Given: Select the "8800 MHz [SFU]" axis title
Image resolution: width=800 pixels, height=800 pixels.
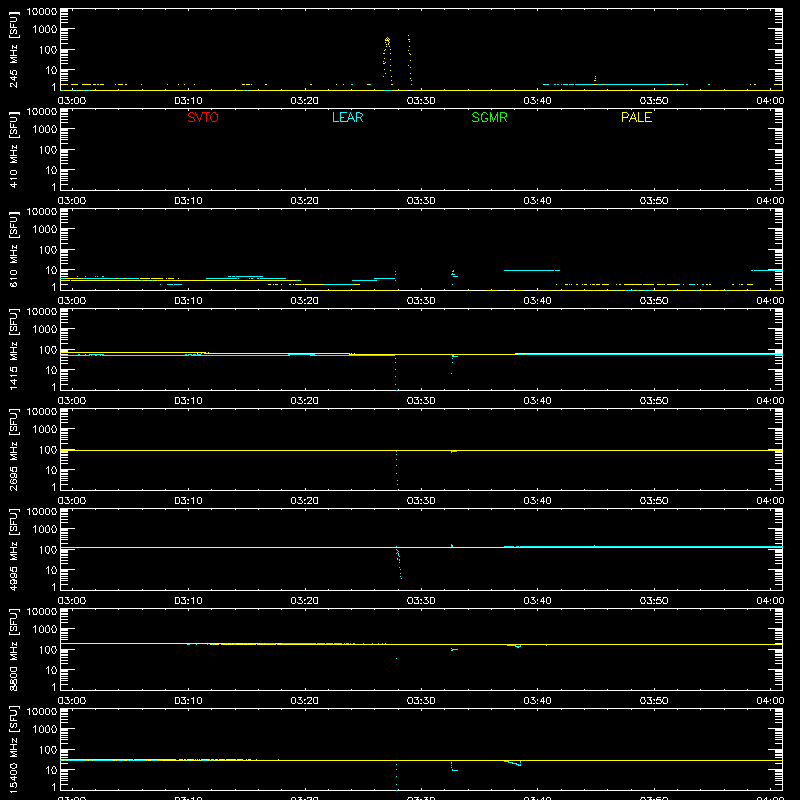Looking at the screenshot, I should tap(13, 649).
